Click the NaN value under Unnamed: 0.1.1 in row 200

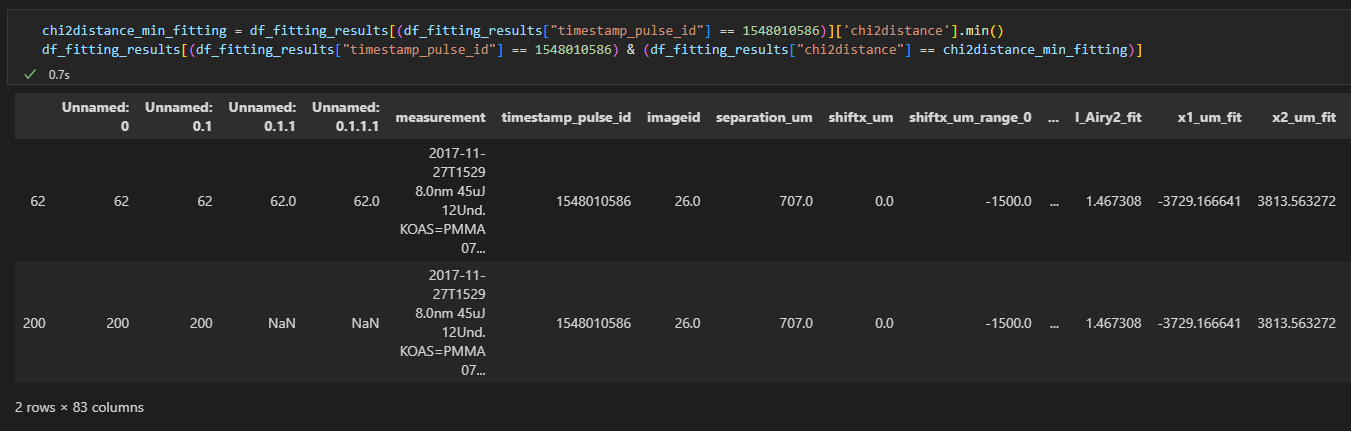282,323
